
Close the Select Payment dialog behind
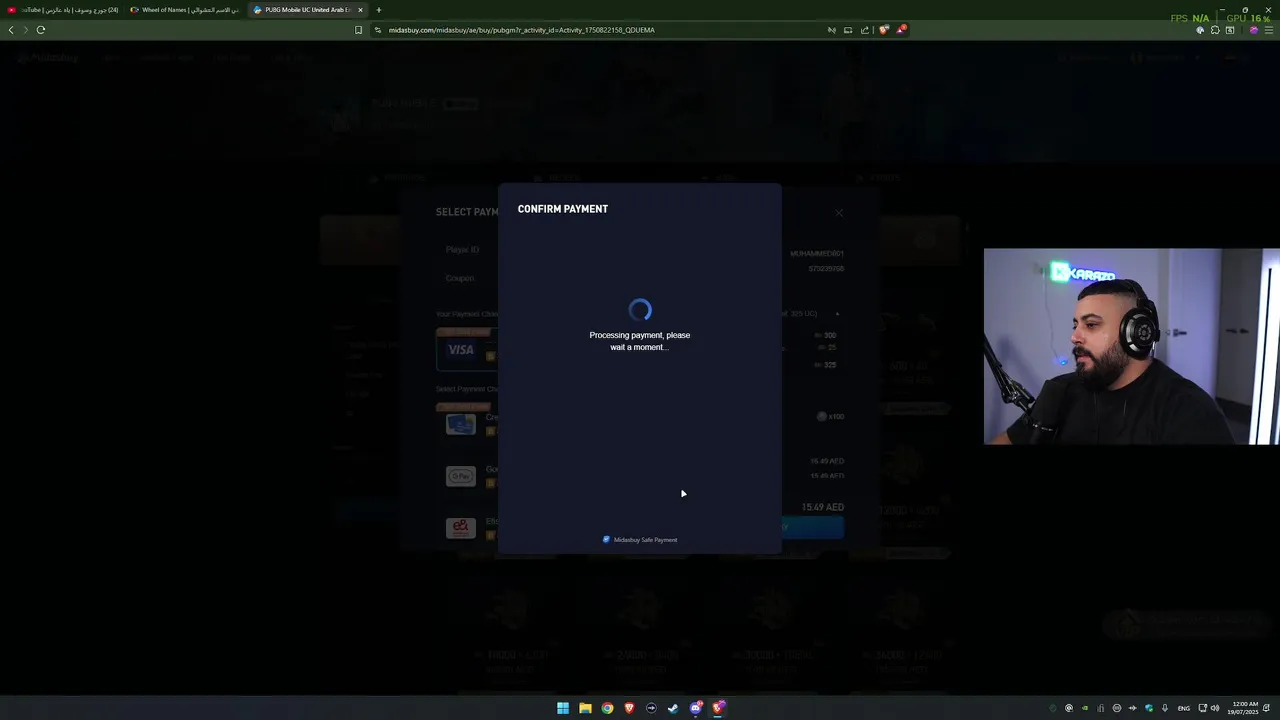(x=839, y=213)
